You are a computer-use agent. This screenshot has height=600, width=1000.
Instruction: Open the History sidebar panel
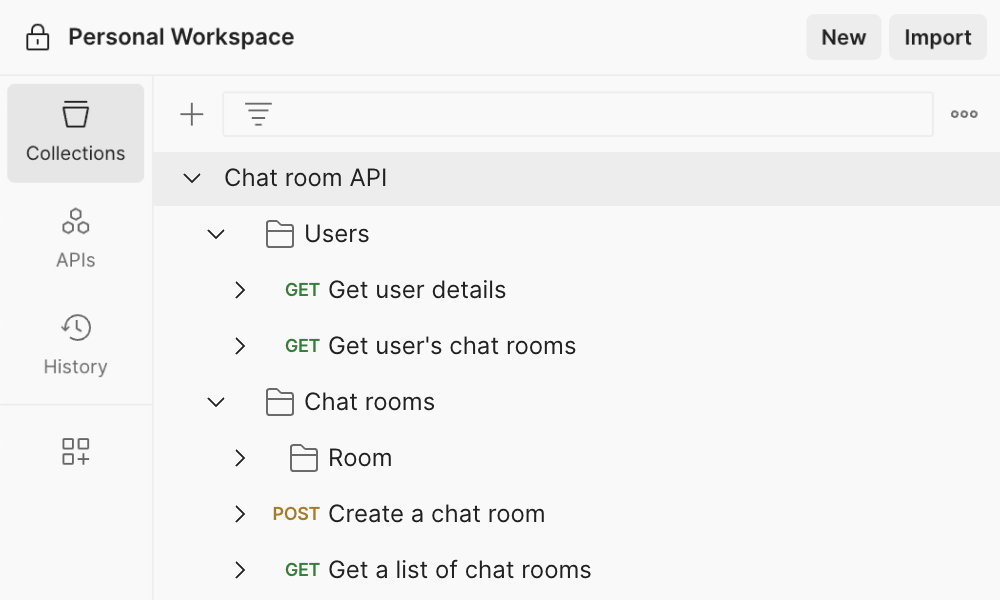76,345
